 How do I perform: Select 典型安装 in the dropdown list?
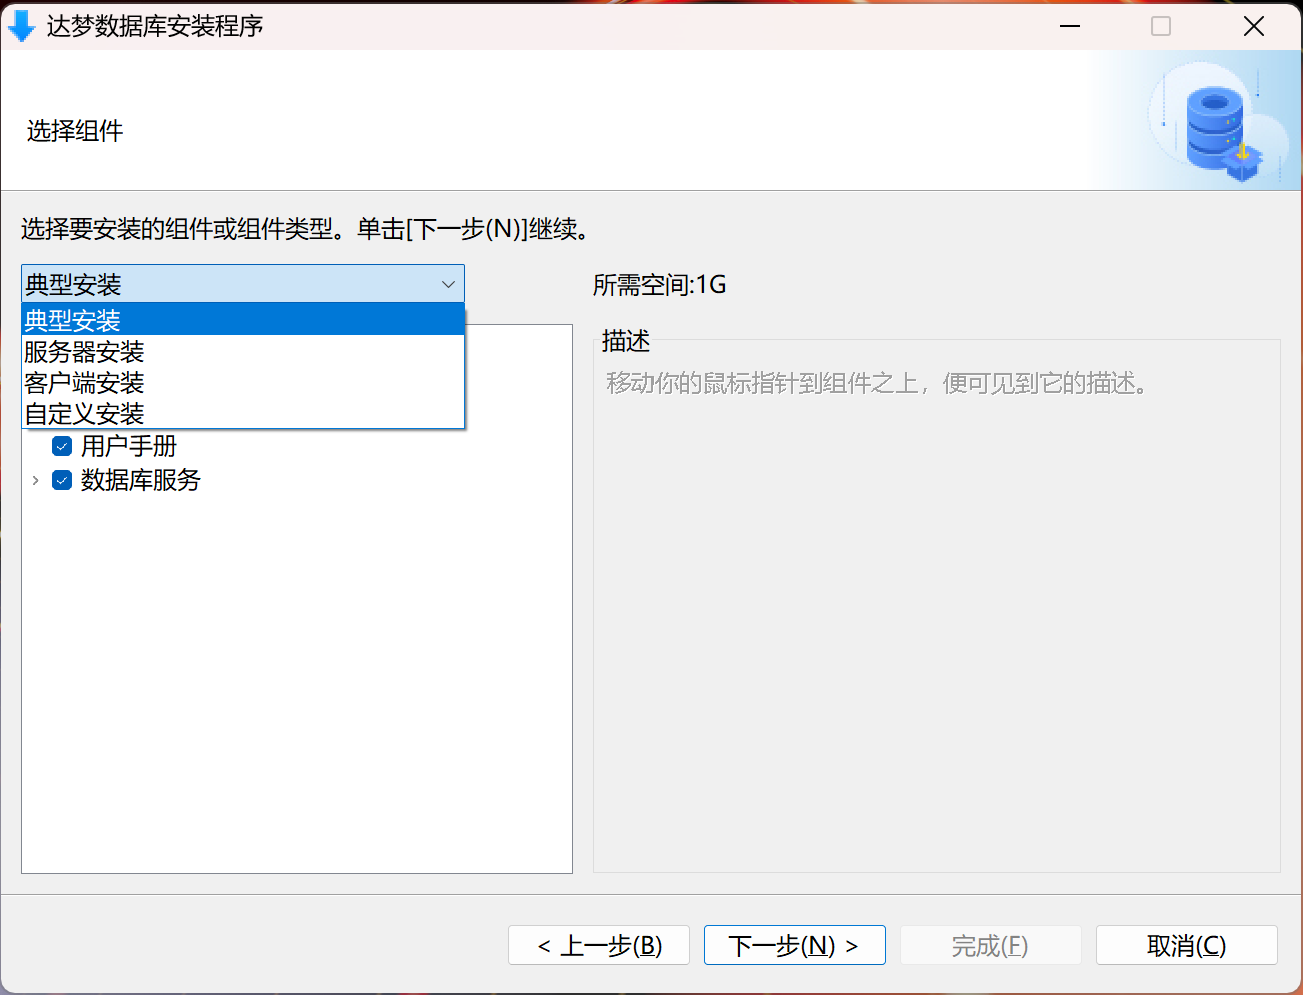[x=243, y=320]
